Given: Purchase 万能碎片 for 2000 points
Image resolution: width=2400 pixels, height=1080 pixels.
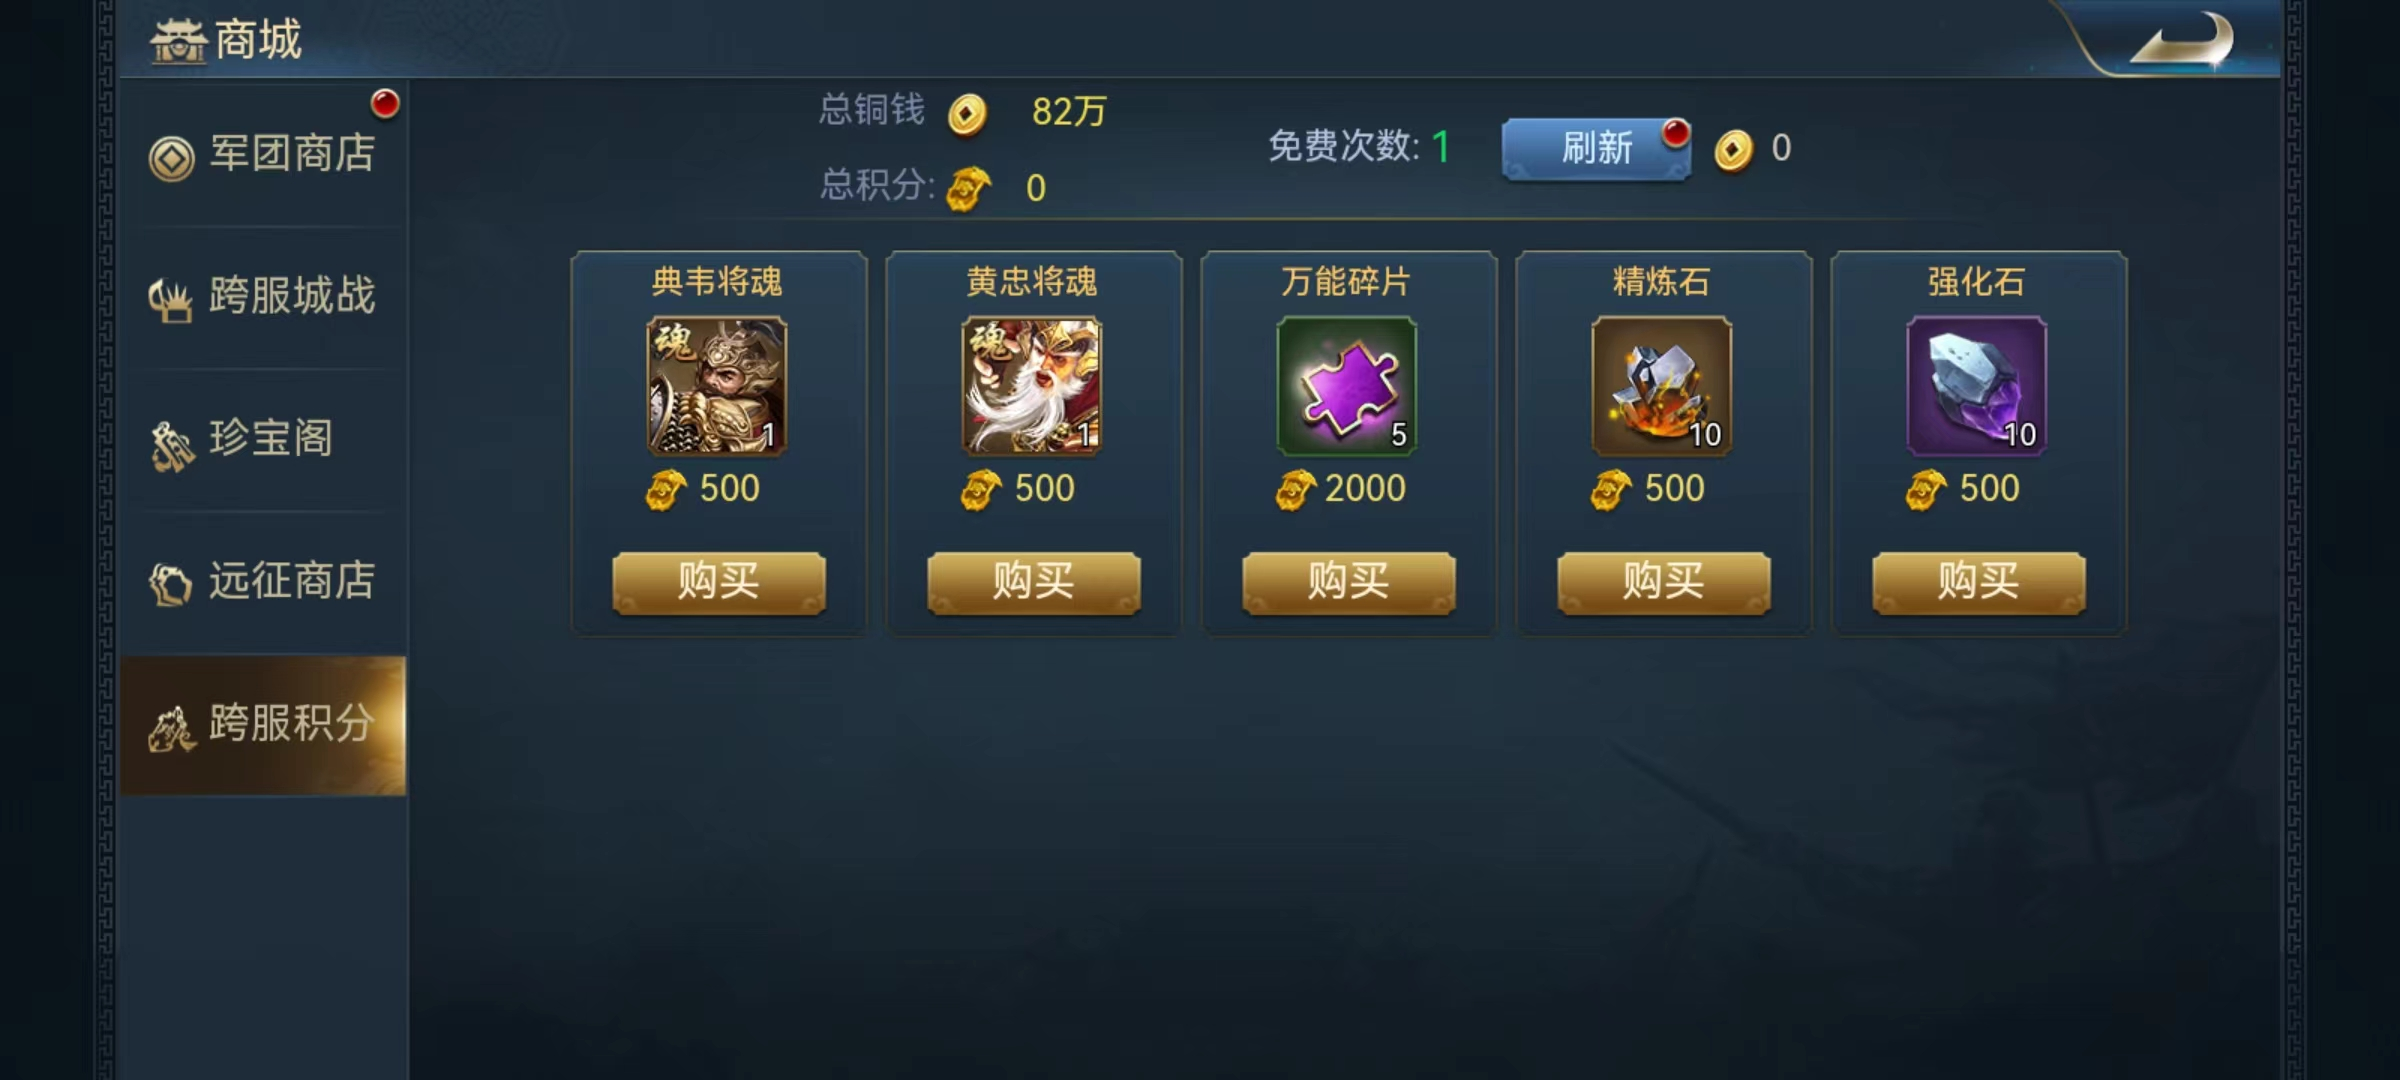Looking at the screenshot, I should coord(1349,582).
